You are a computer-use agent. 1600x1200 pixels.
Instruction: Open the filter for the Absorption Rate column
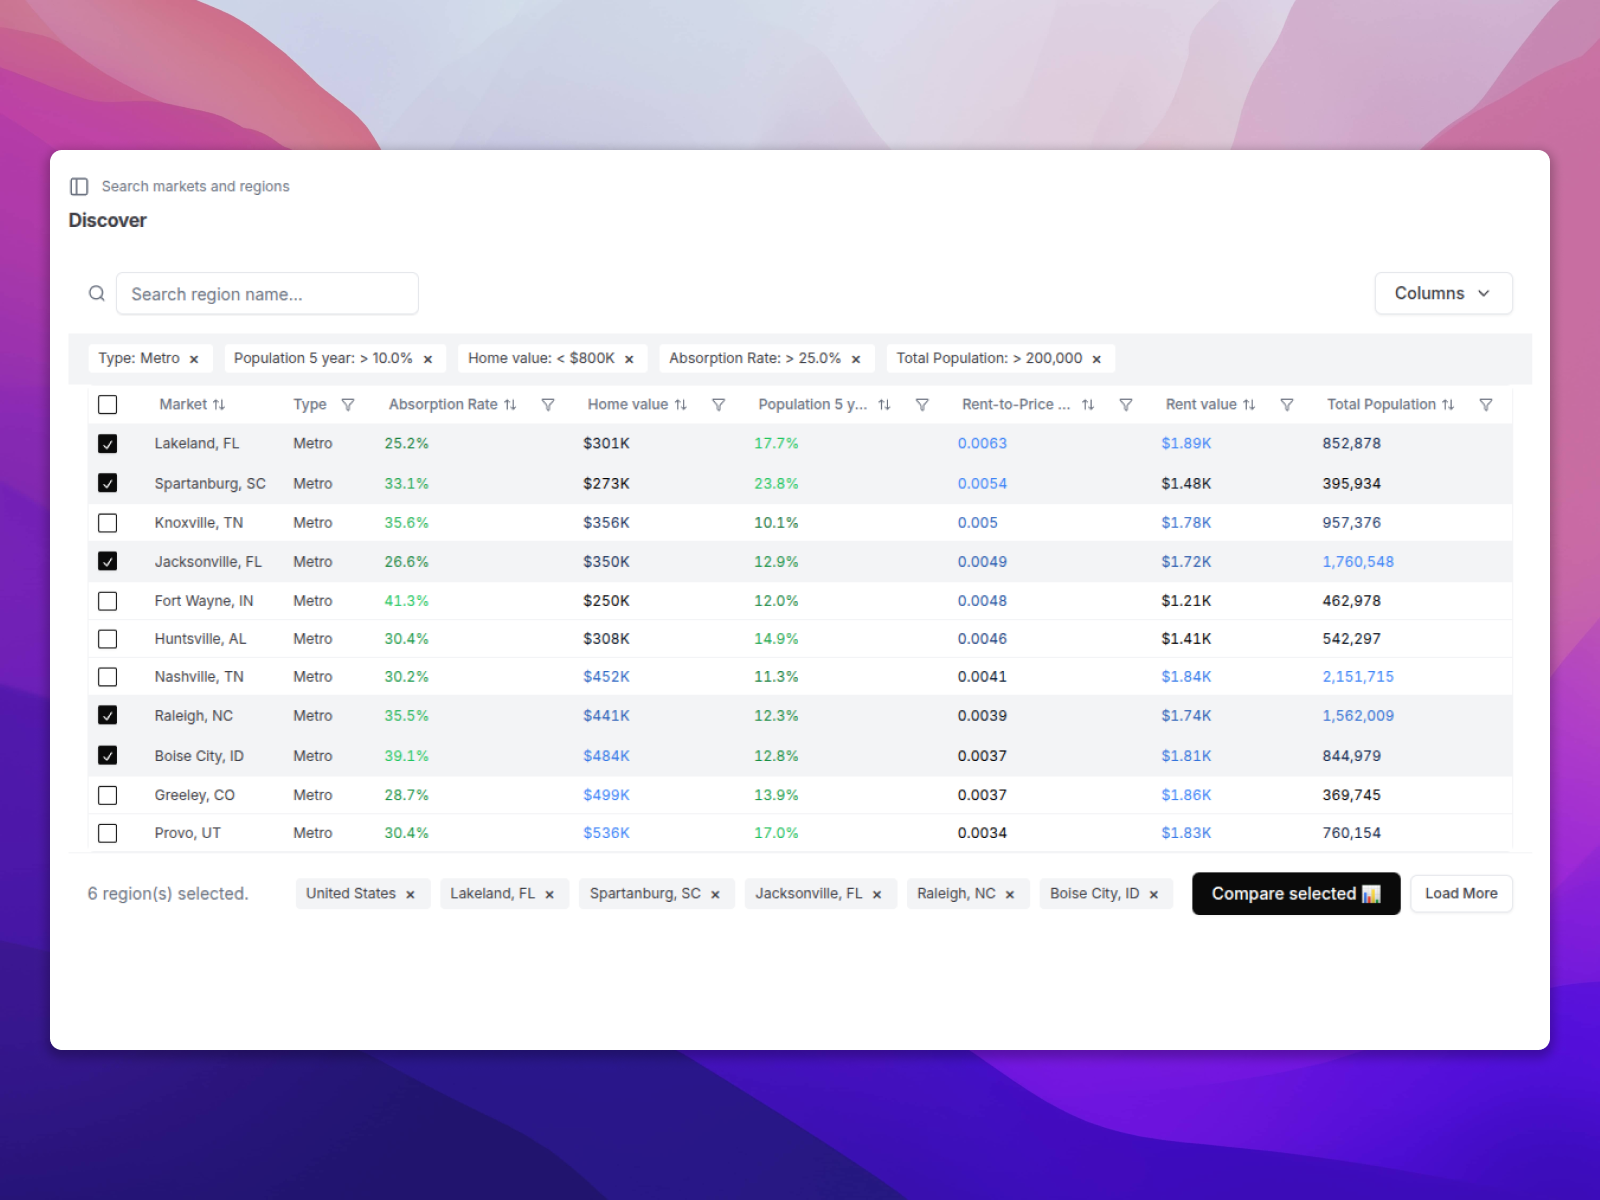[x=548, y=404]
